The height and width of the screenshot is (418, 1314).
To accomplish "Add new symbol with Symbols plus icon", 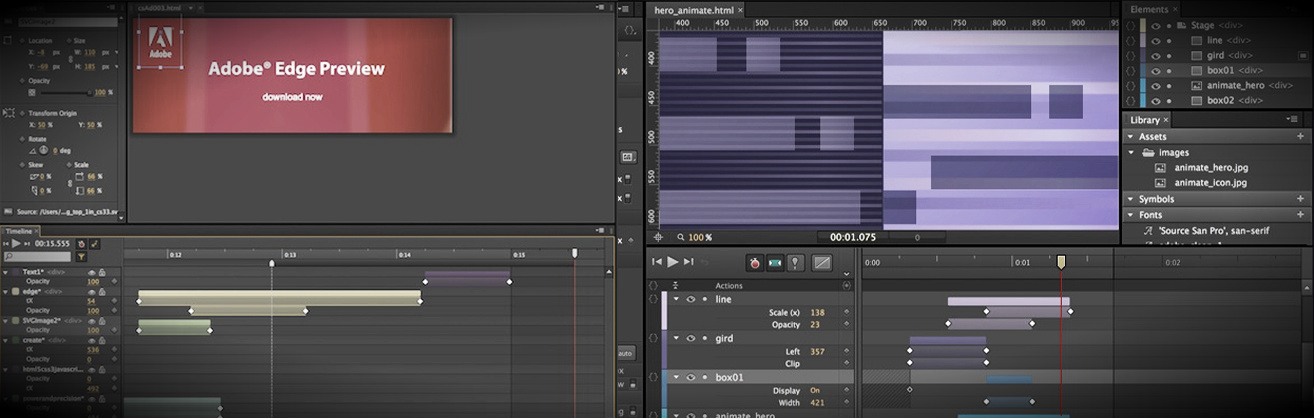I will (1300, 199).
